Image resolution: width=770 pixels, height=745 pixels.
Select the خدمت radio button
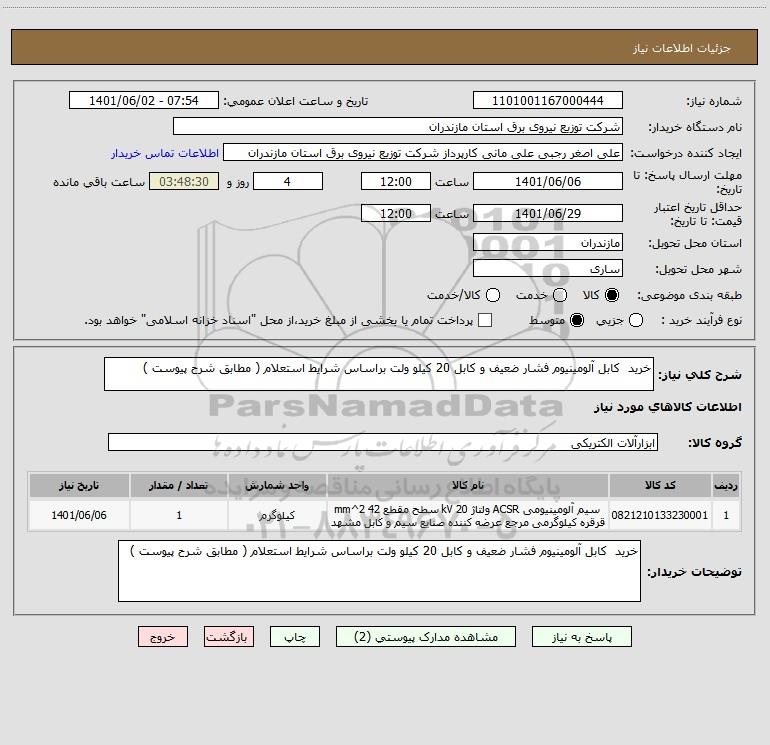click(x=560, y=295)
